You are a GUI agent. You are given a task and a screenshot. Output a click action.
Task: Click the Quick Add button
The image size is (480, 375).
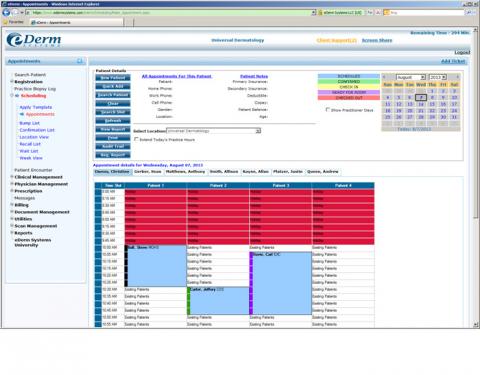click(113, 86)
